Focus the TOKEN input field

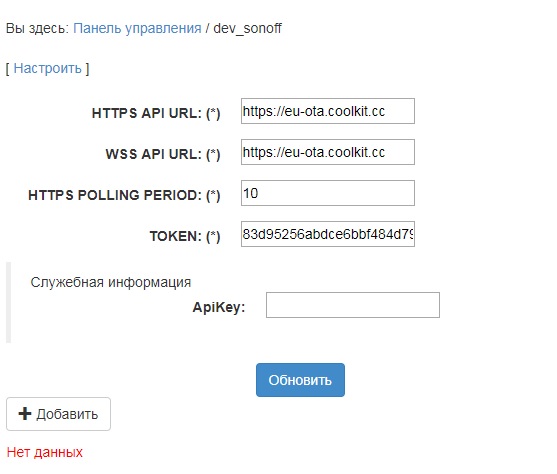[x=328, y=234]
